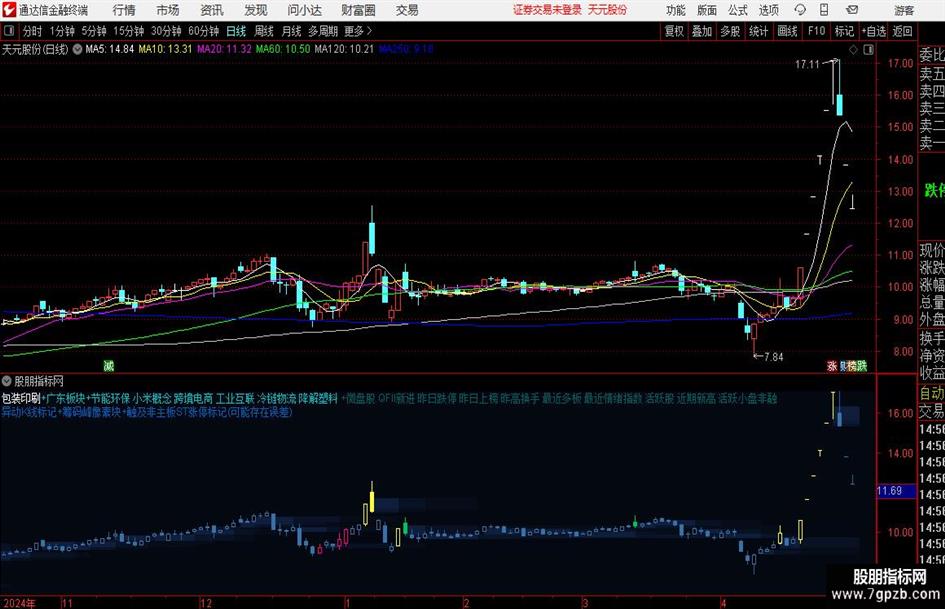Click the 游客 guest account label
This screenshot has width=945, height=609.
click(x=904, y=10)
